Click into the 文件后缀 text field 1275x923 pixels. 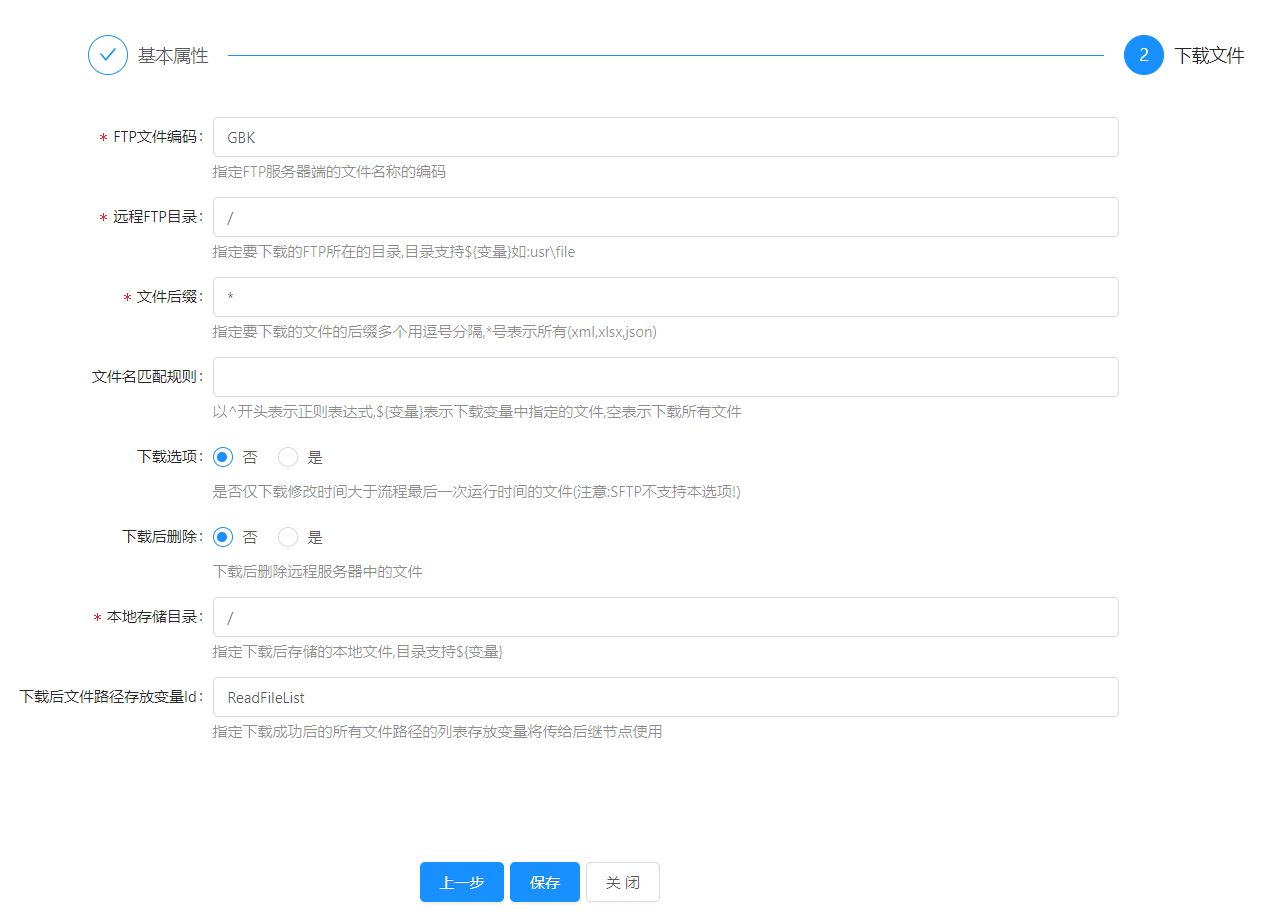pyautogui.click(x=665, y=297)
